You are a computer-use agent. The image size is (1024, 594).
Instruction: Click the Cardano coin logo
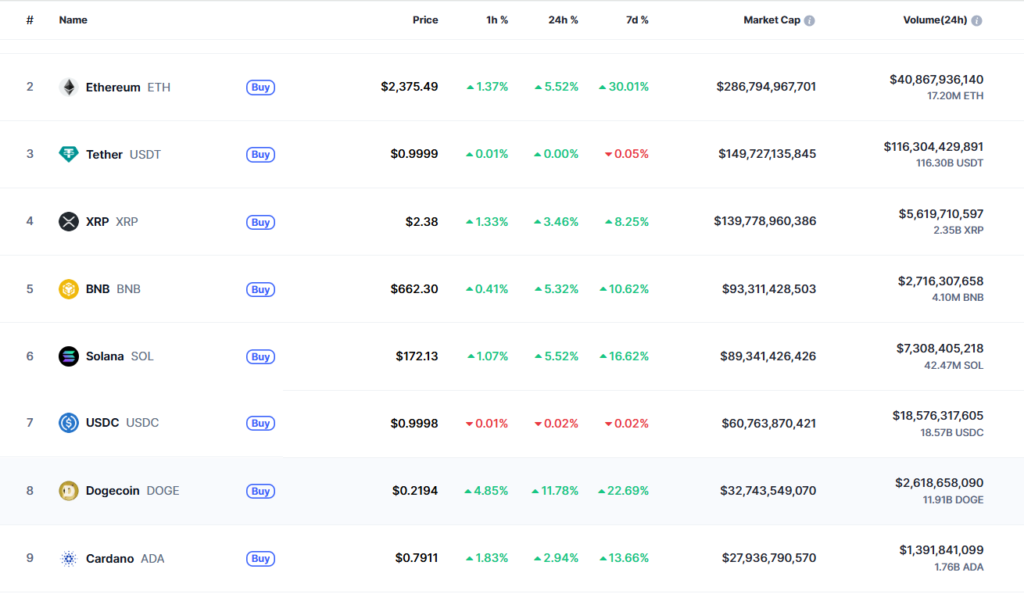[x=69, y=558]
